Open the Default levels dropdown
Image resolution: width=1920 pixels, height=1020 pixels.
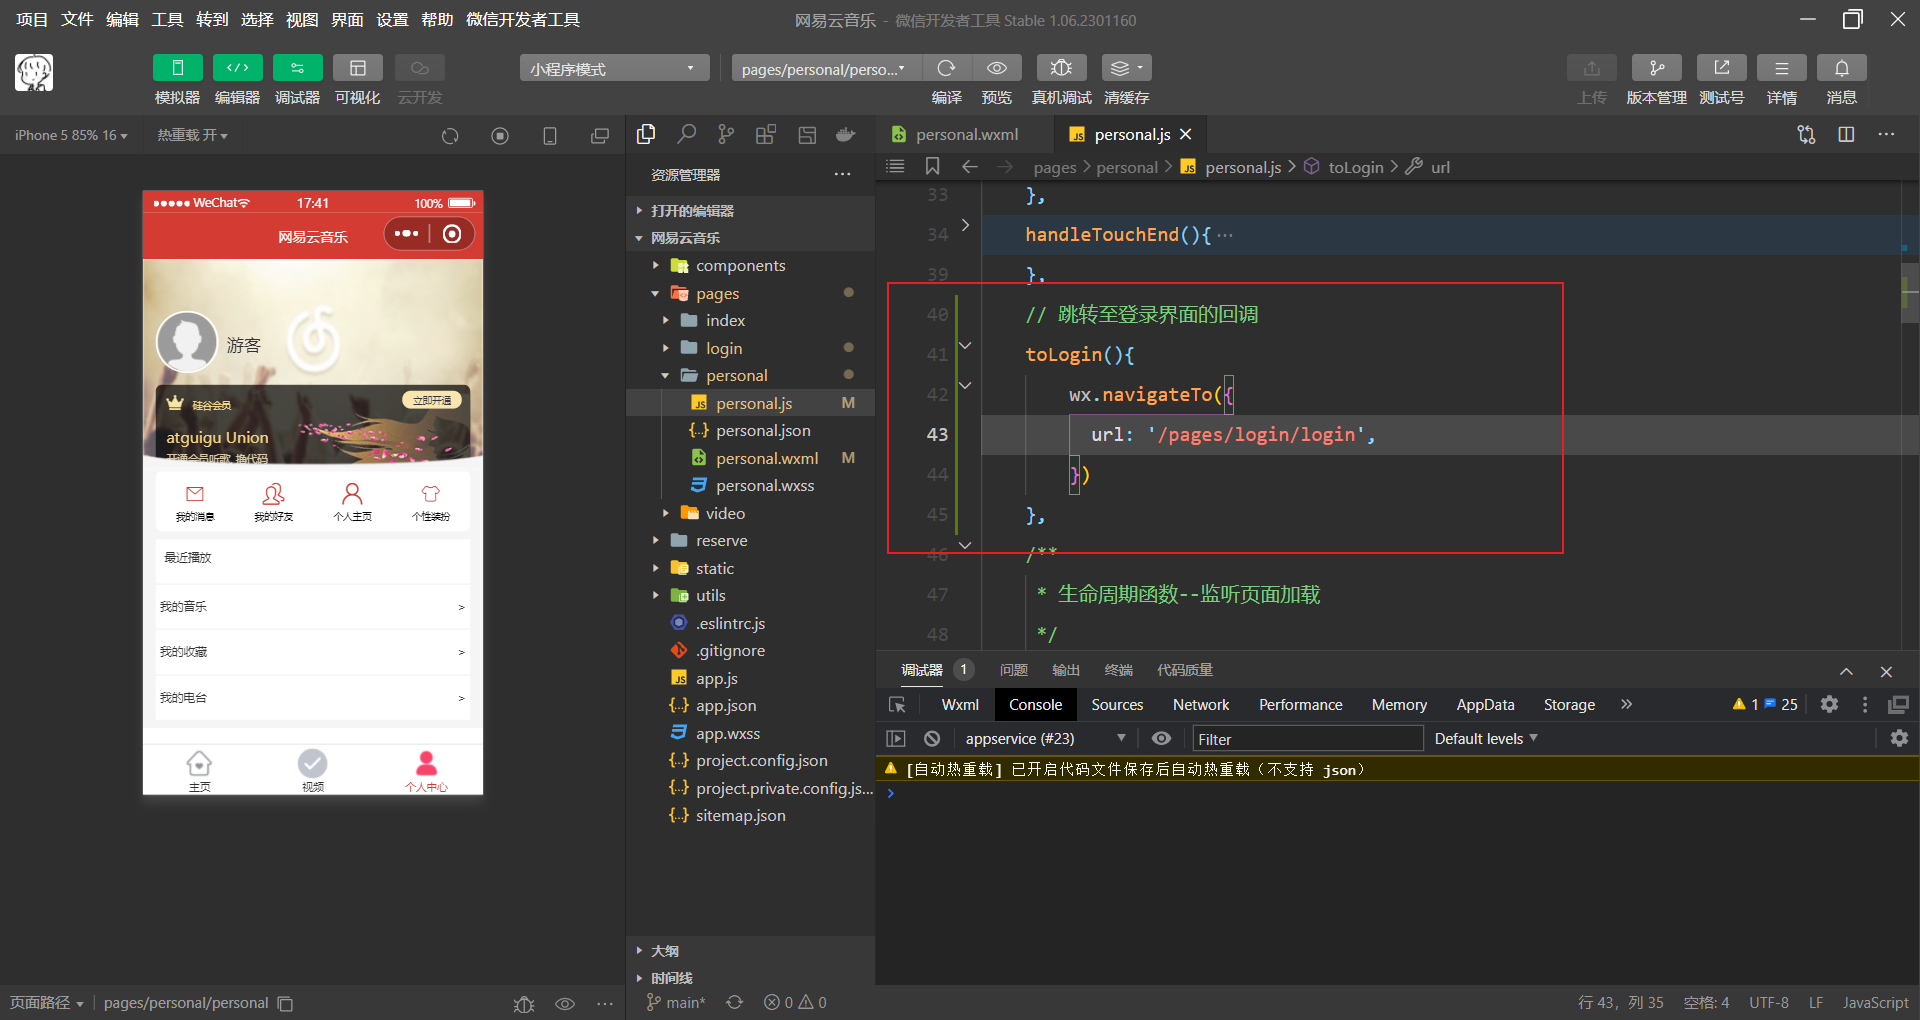[x=1486, y=739]
